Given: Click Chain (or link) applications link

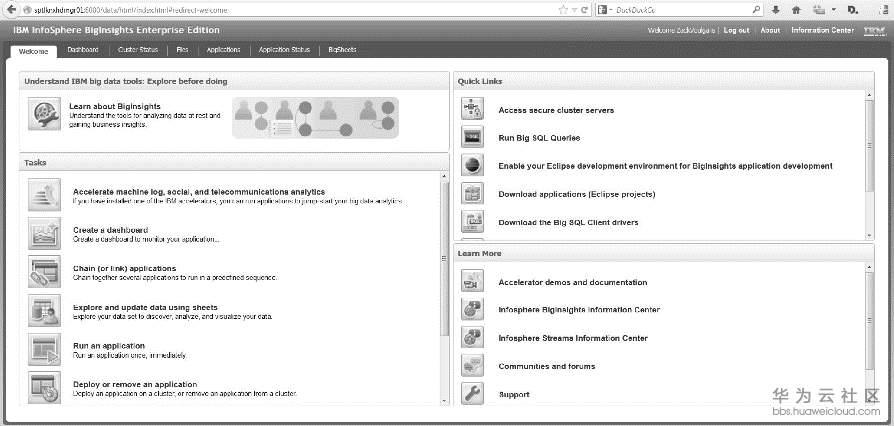Looking at the screenshot, I should pos(124,268).
